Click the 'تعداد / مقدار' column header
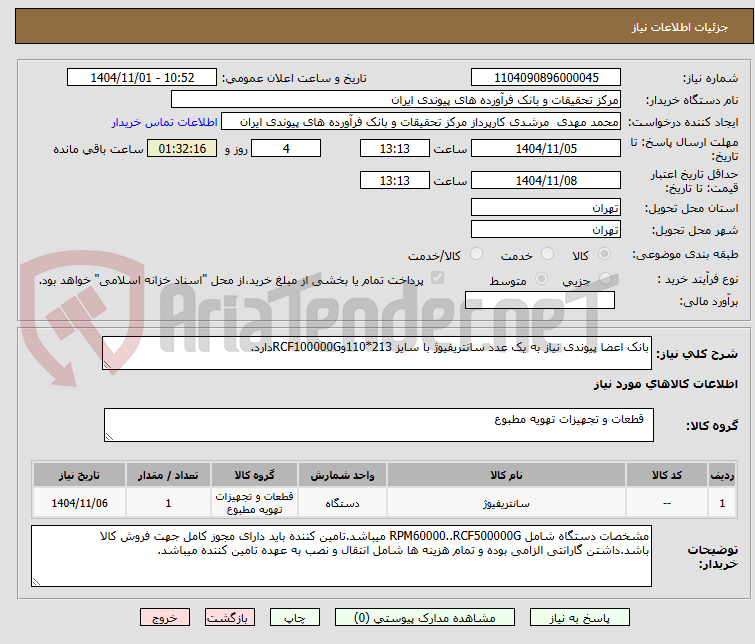 168,475
